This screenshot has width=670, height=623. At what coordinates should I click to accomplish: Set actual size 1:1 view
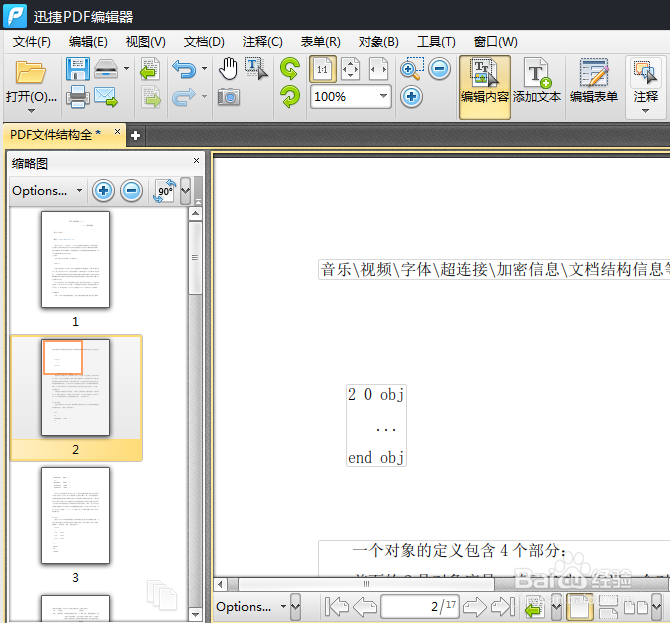323,69
